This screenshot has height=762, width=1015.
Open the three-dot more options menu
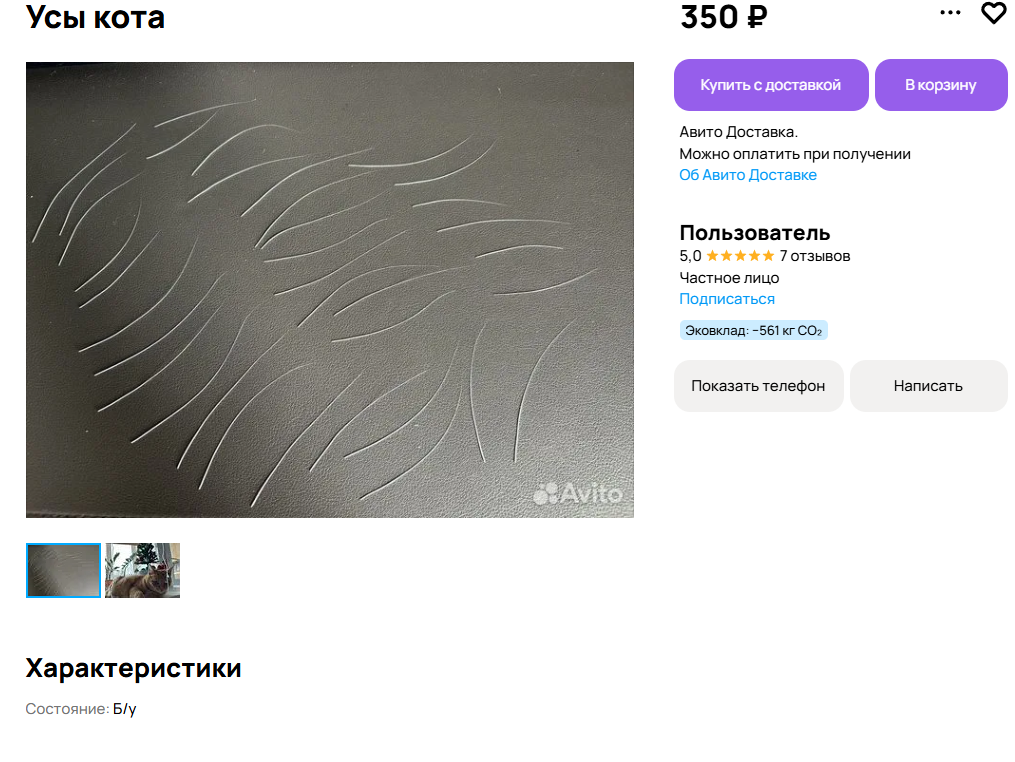point(950,12)
